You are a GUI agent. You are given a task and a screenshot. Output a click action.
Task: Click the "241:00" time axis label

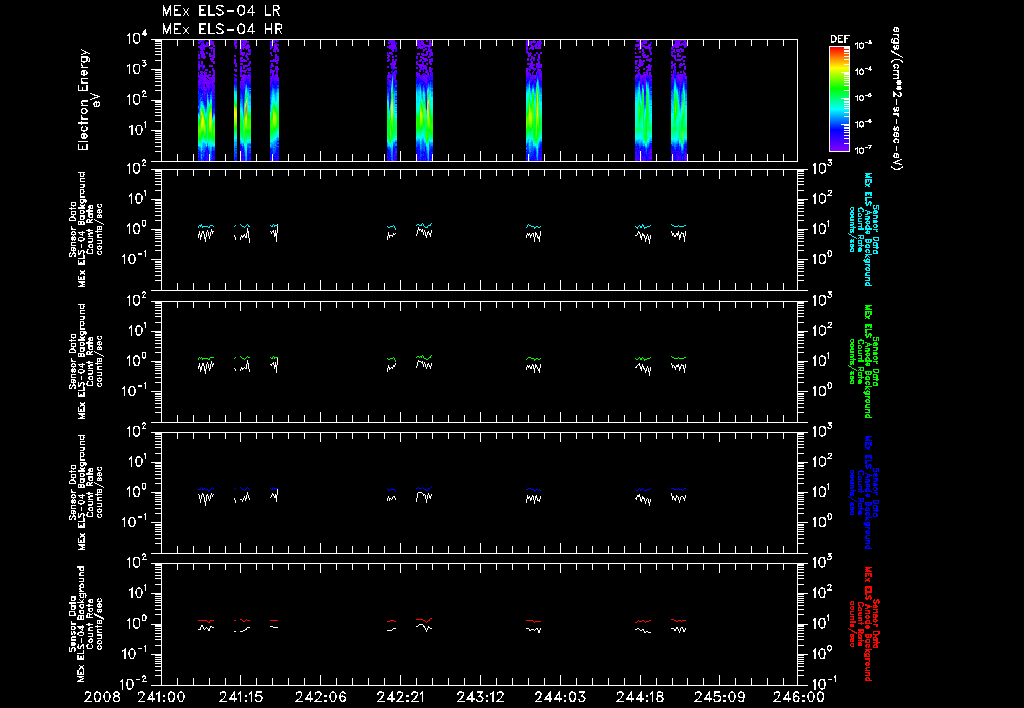(x=161, y=698)
